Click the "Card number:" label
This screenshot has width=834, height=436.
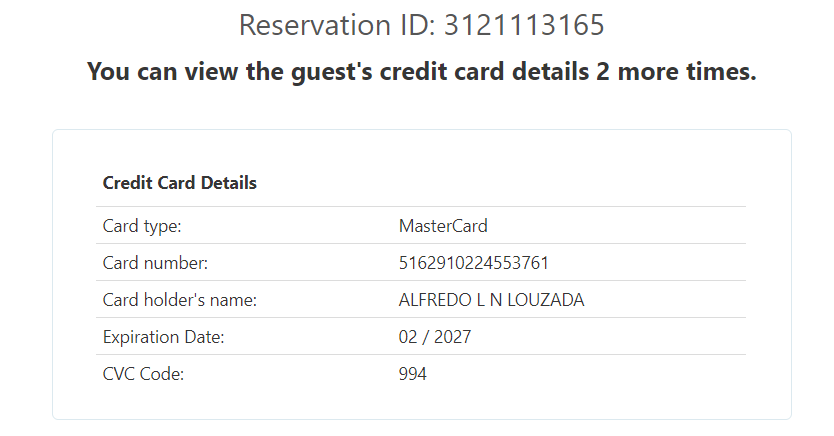coord(155,263)
